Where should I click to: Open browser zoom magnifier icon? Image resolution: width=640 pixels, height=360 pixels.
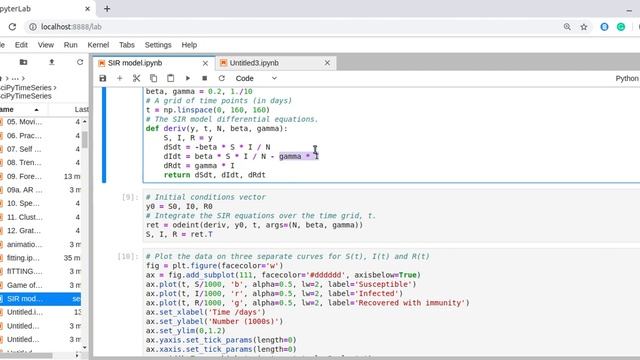tap(567, 27)
